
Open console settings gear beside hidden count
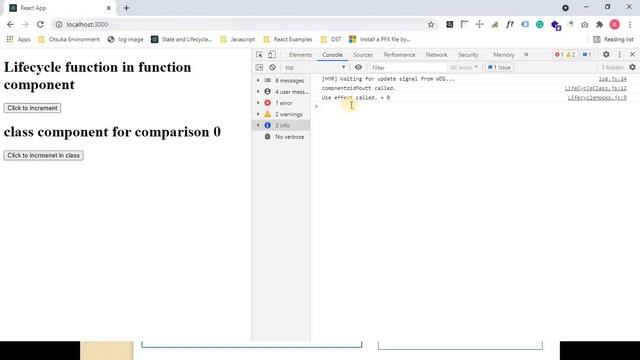[x=632, y=67]
